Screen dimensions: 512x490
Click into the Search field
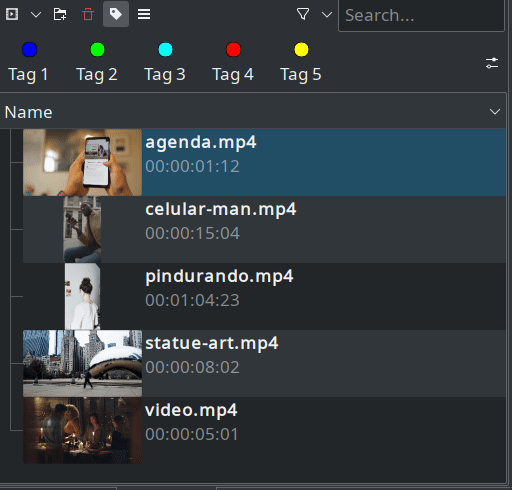pyautogui.click(x=421, y=16)
